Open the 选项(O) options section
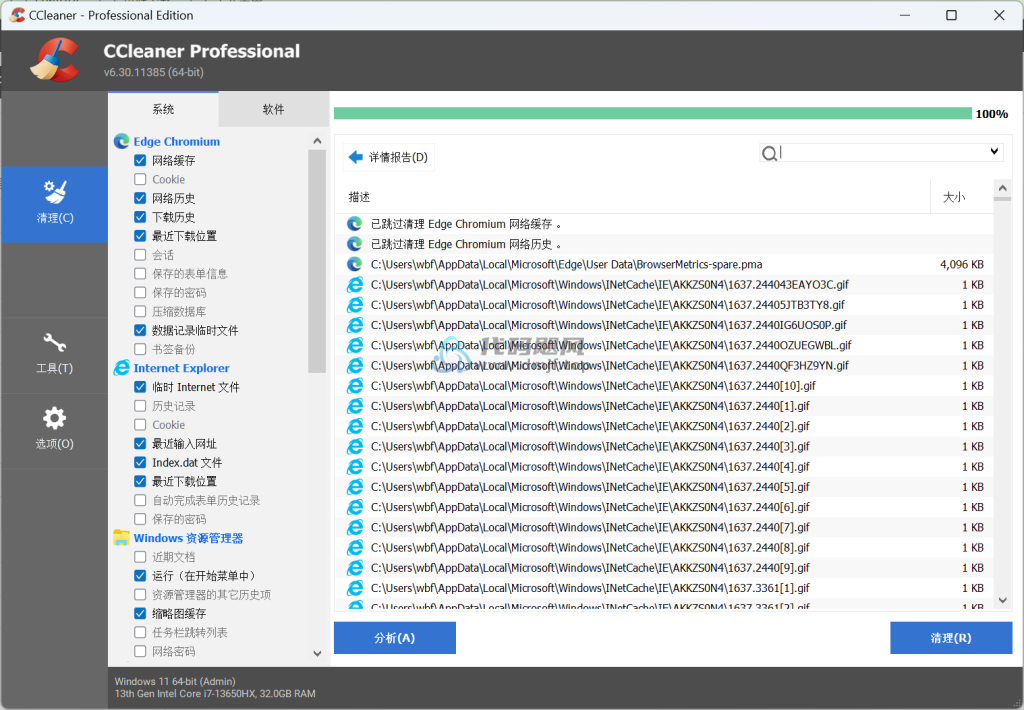This screenshot has height=710, width=1024. (55, 430)
